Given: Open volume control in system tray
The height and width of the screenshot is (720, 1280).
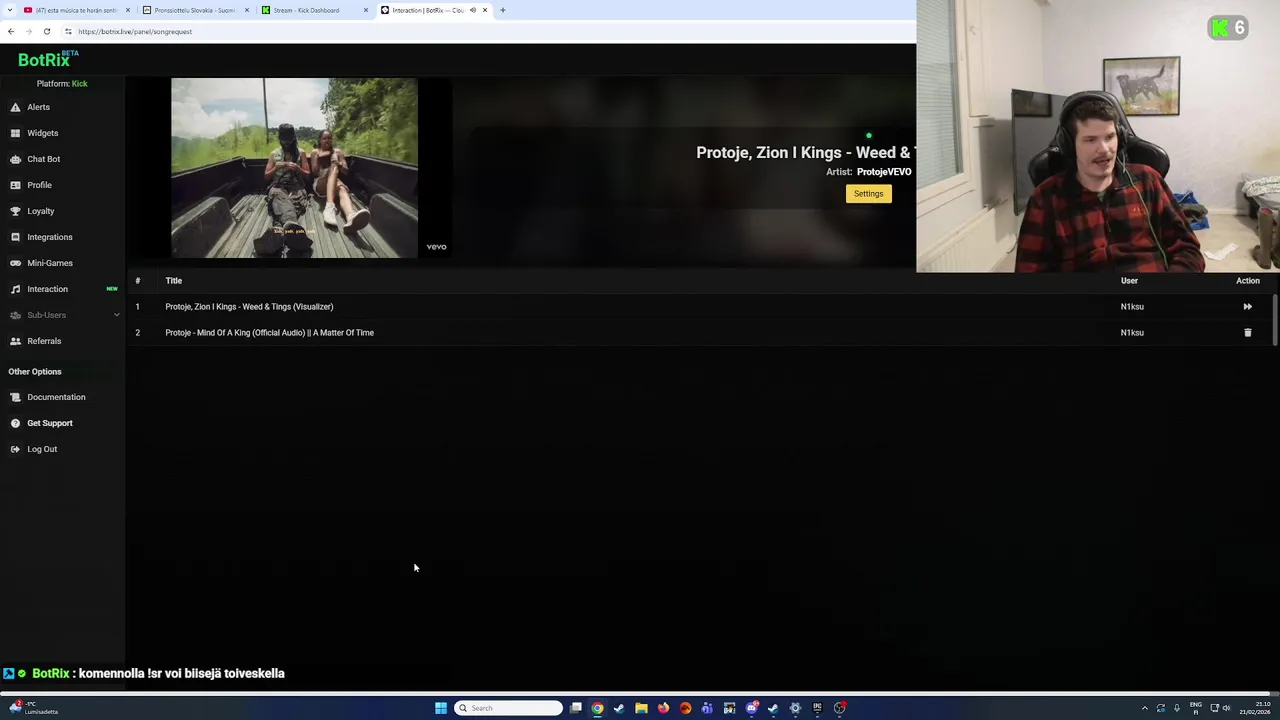Looking at the screenshot, I should pos(1227,708).
